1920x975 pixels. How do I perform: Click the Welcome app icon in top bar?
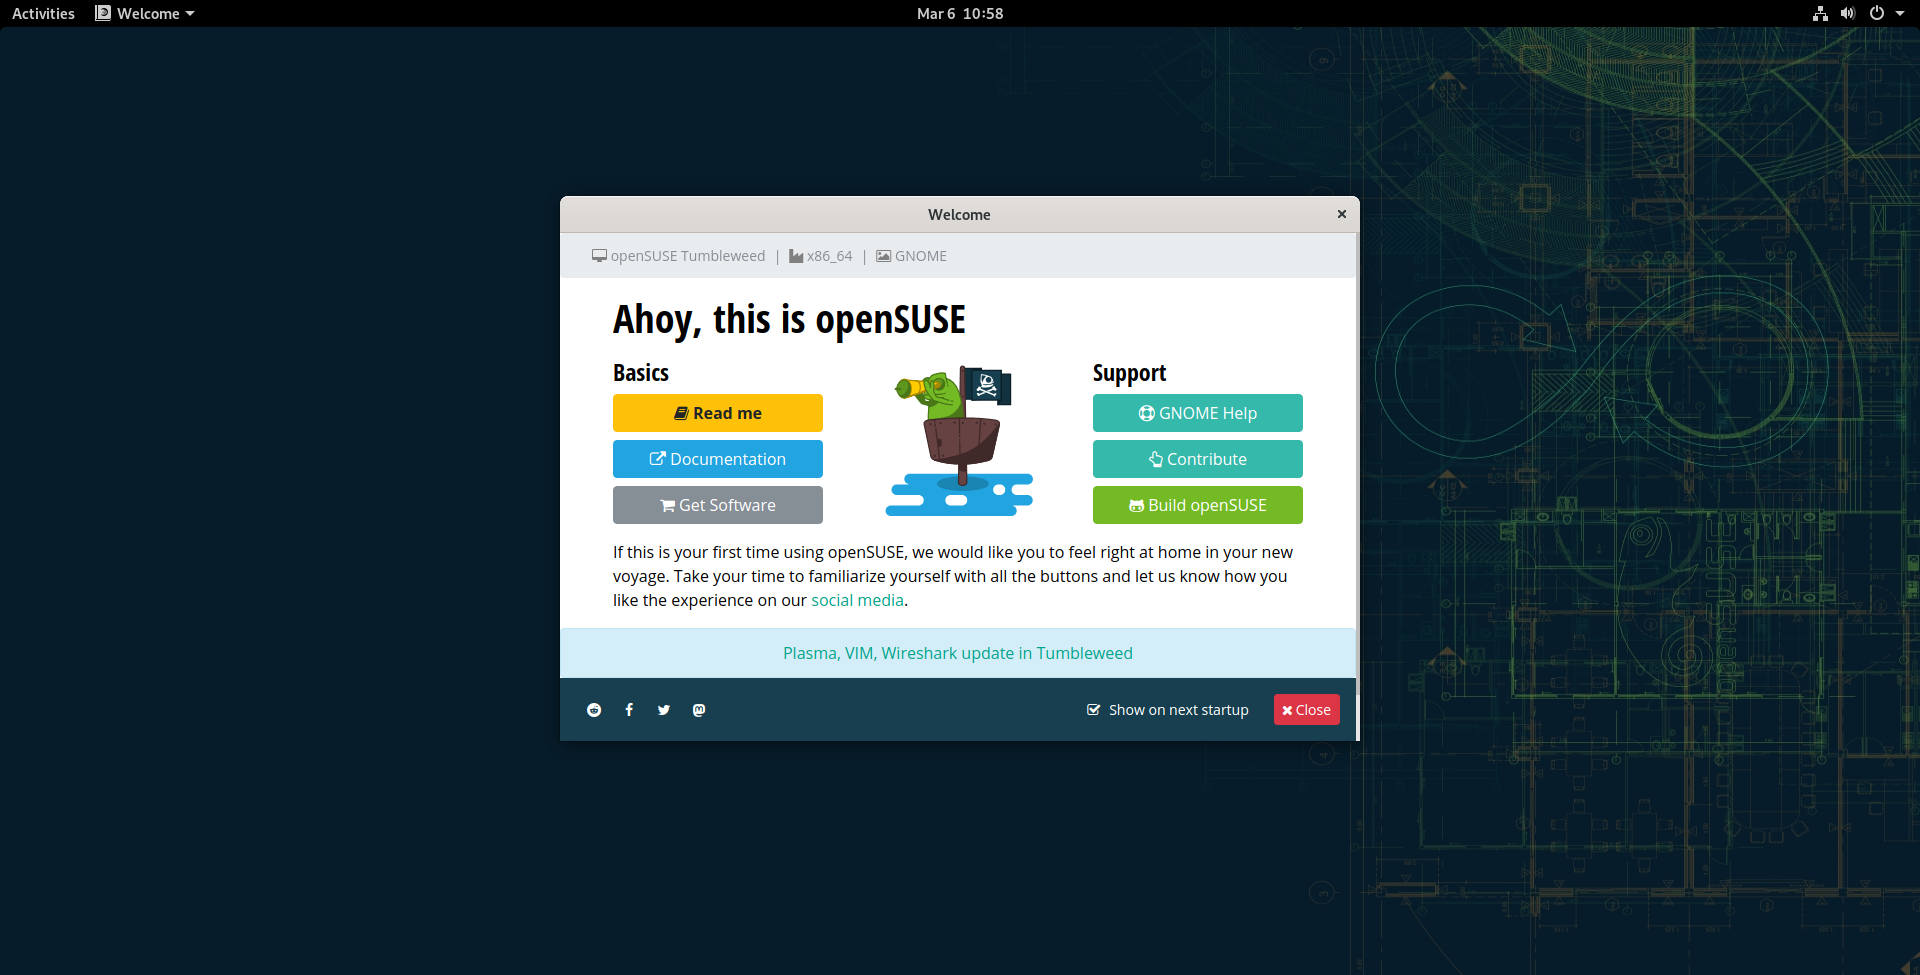103,13
